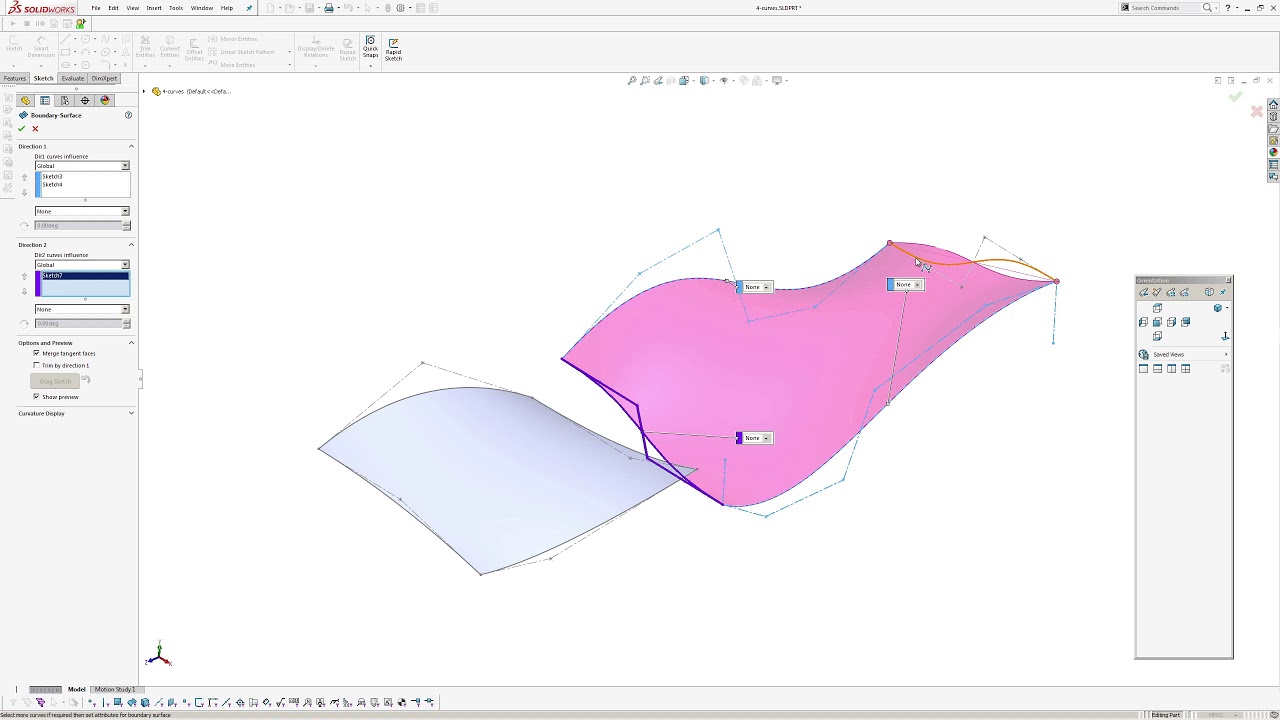Open the File menu
The height and width of the screenshot is (720, 1280).
click(x=96, y=8)
